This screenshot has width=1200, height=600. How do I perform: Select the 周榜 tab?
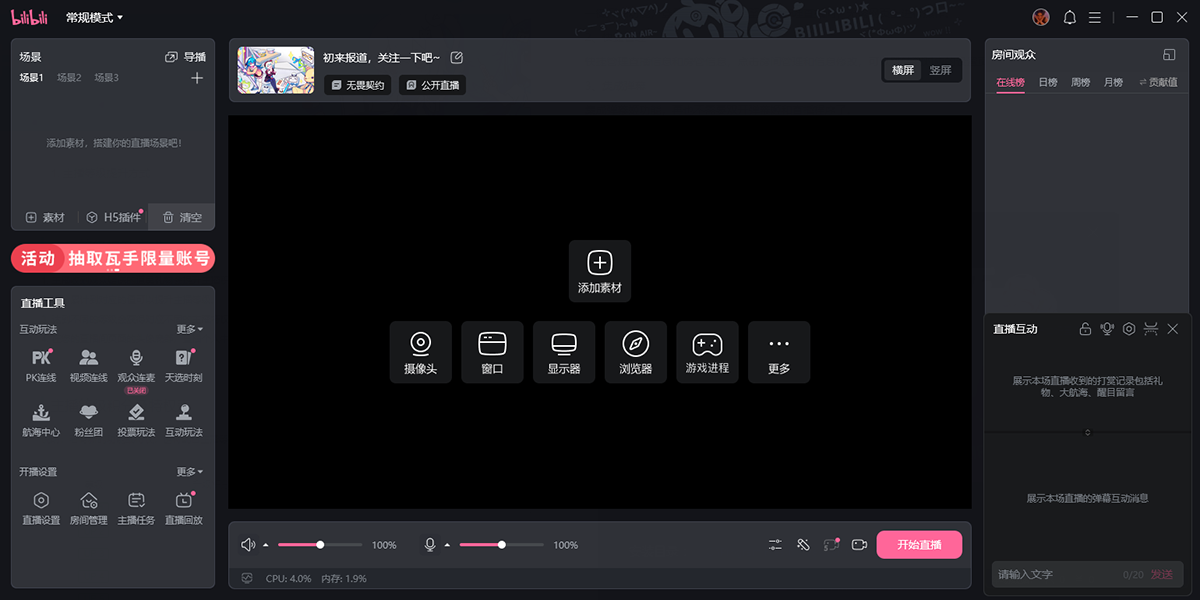coord(1080,82)
